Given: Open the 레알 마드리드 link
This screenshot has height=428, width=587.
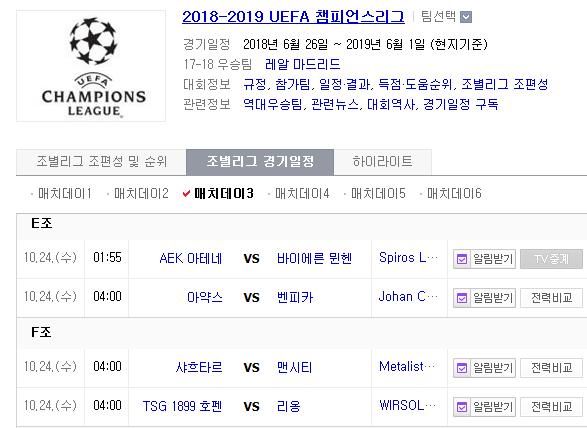Looking at the screenshot, I should 302,64.
